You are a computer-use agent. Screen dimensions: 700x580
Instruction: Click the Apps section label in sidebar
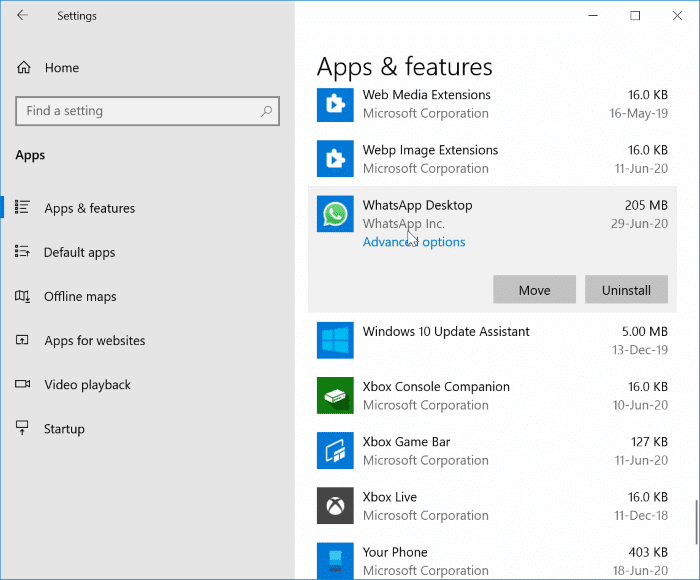click(30, 155)
